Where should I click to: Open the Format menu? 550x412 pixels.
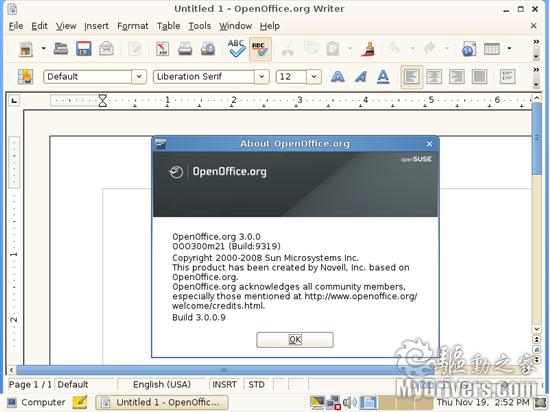coord(133,26)
